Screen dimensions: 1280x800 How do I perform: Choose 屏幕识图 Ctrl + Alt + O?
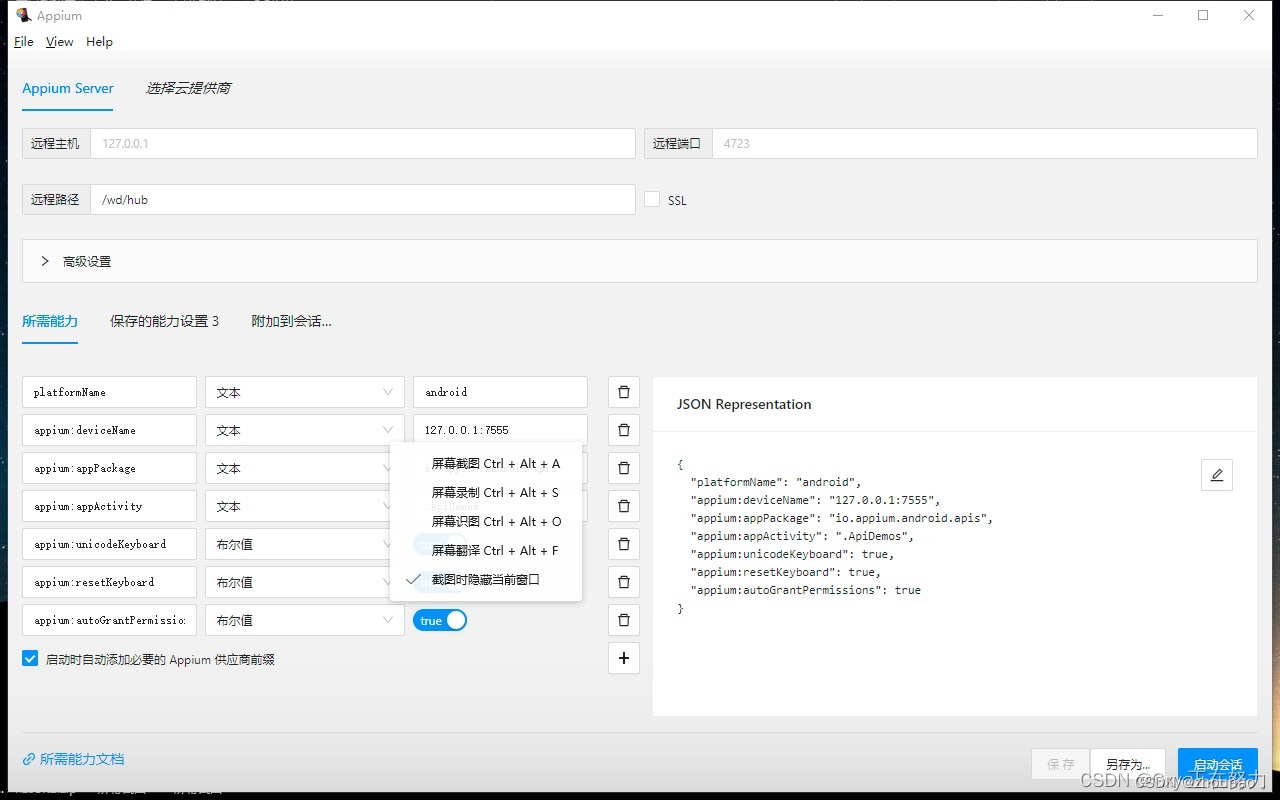(485, 521)
